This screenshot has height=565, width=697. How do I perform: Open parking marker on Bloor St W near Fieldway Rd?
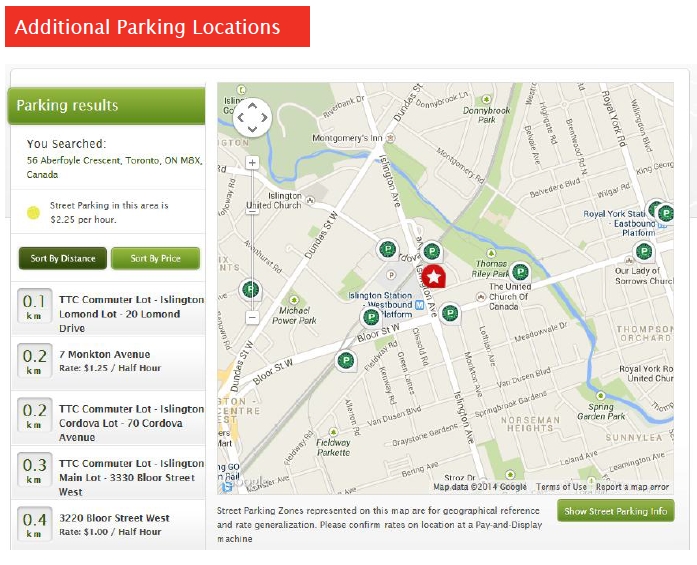345,361
